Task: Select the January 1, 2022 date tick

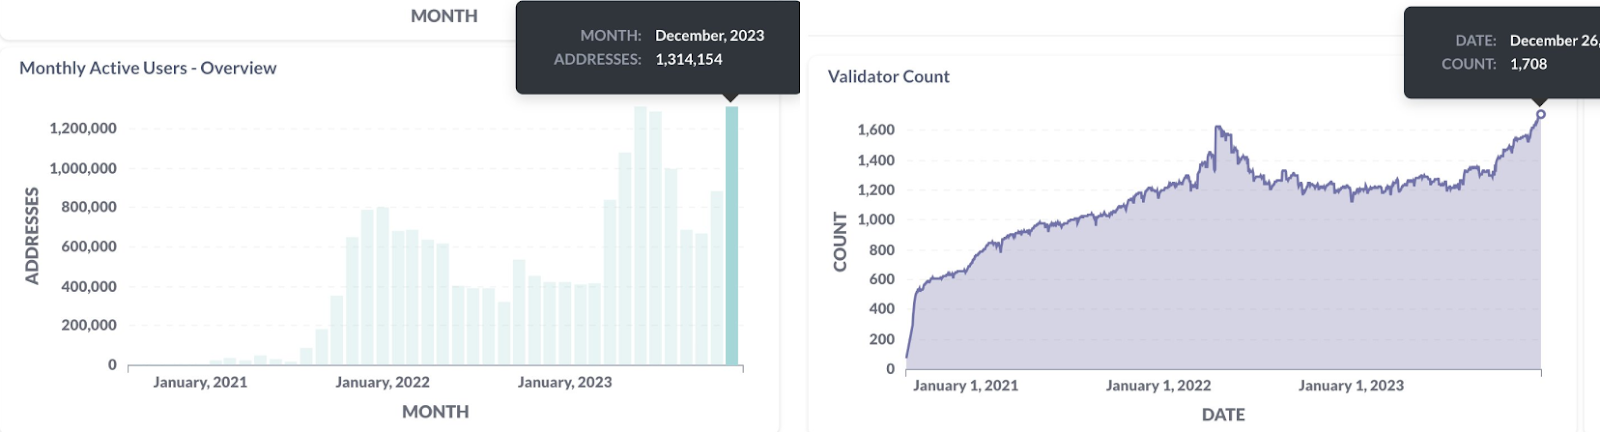Action: point(1158,385)
